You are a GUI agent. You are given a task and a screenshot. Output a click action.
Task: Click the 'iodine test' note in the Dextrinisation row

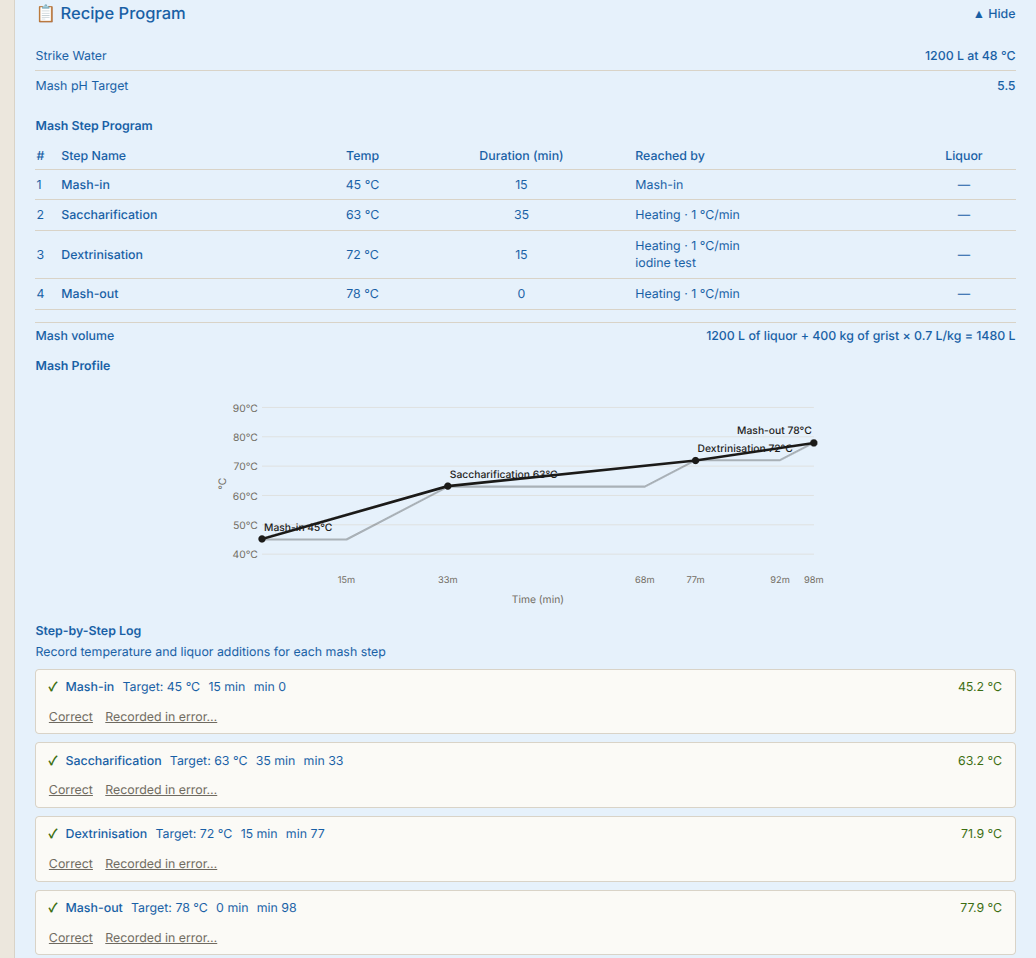click(665, 263)
